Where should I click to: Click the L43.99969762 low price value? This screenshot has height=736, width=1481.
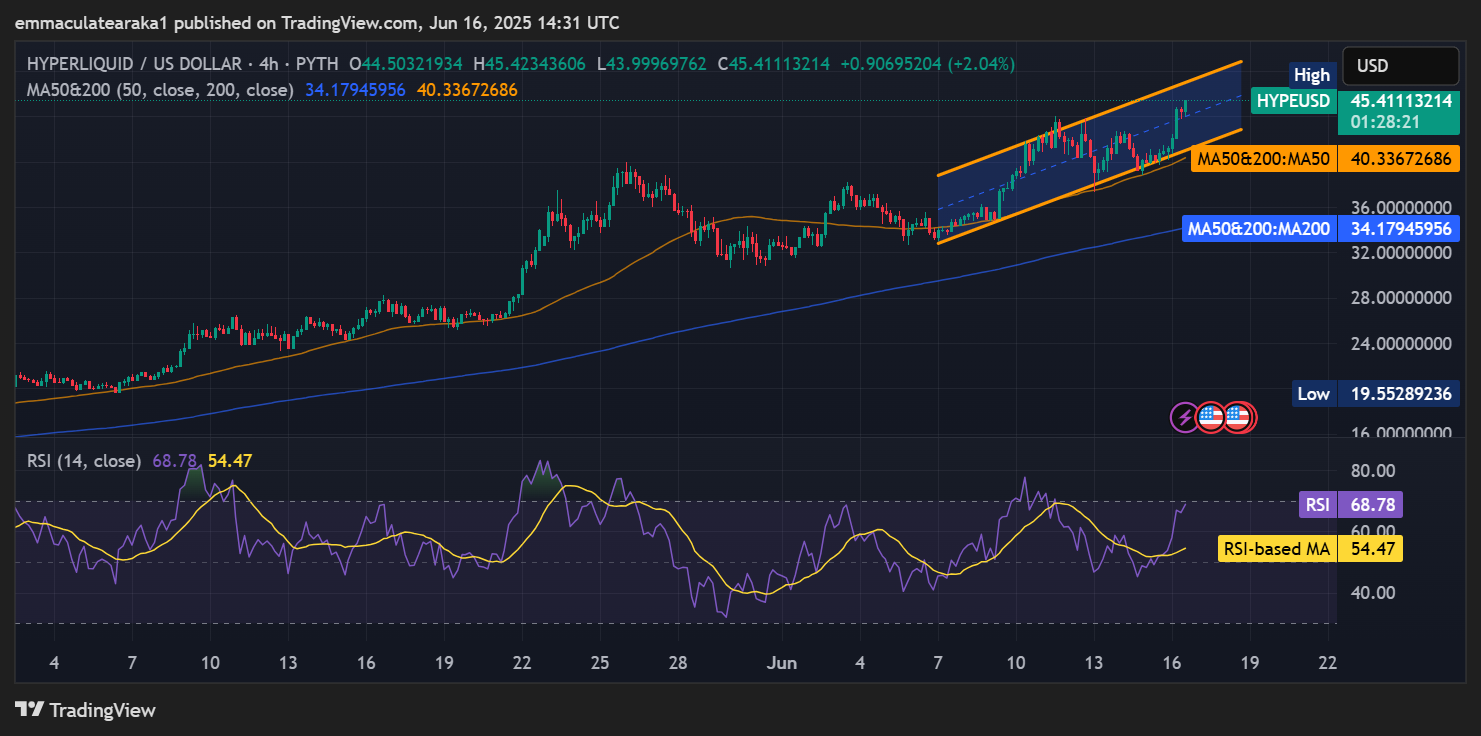[x=651, y=64]
